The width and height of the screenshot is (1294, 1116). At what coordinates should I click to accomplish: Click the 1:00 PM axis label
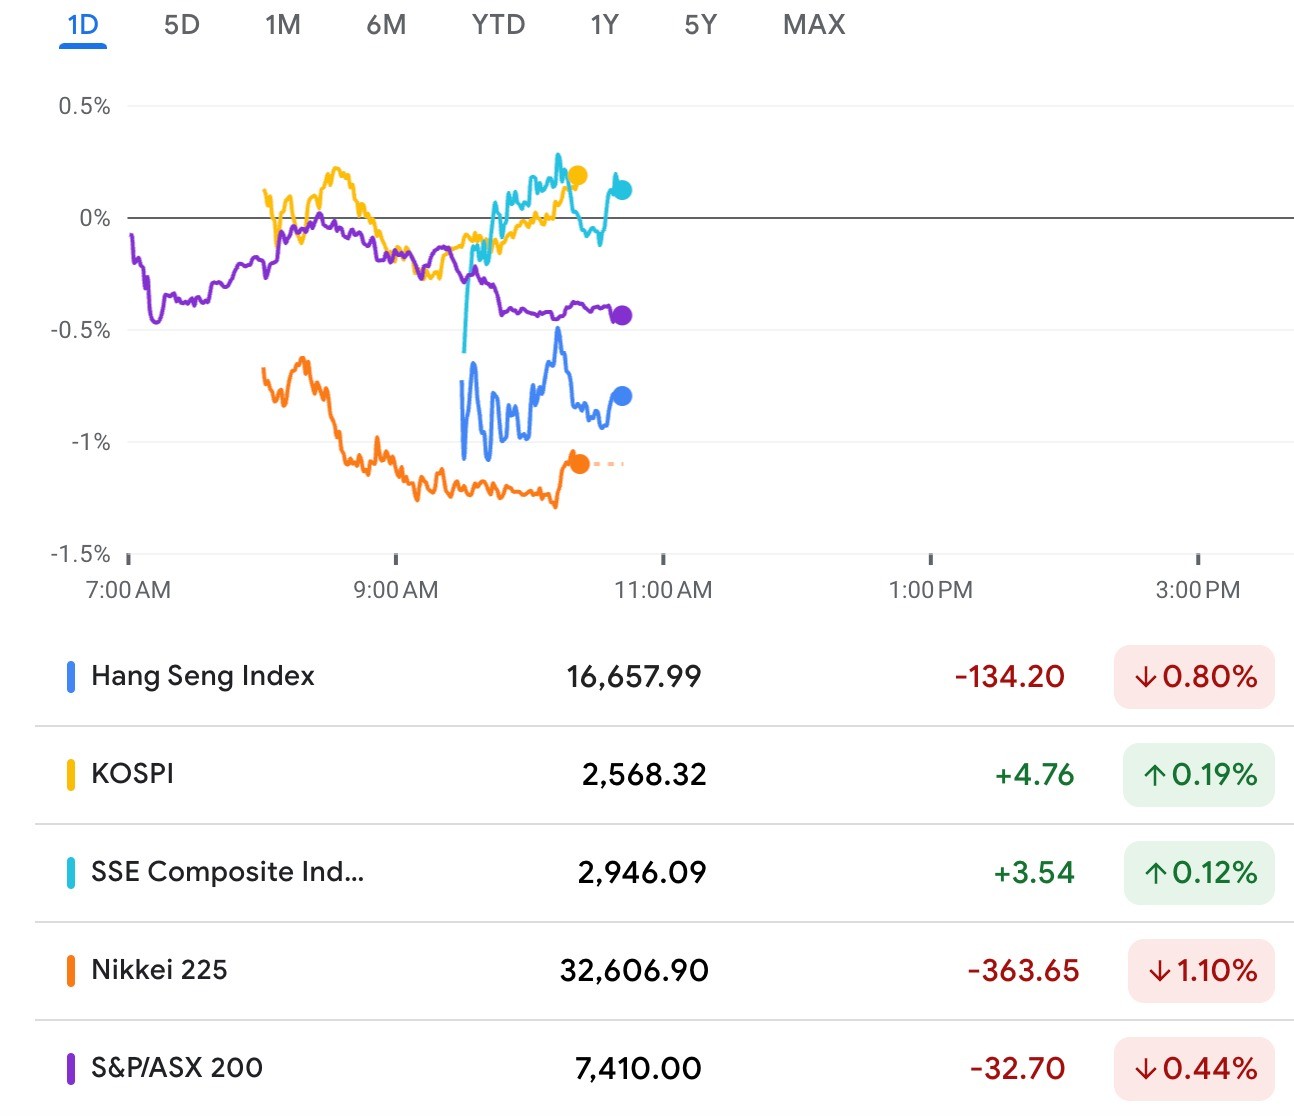[930, 590]
